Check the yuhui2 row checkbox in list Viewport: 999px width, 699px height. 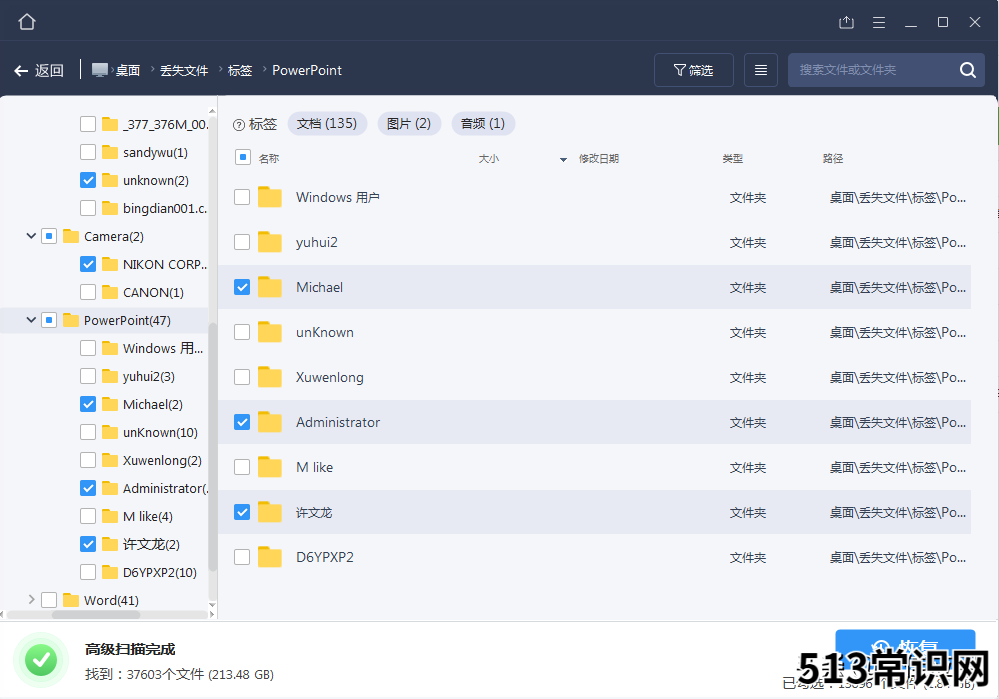tap(242, 243)
